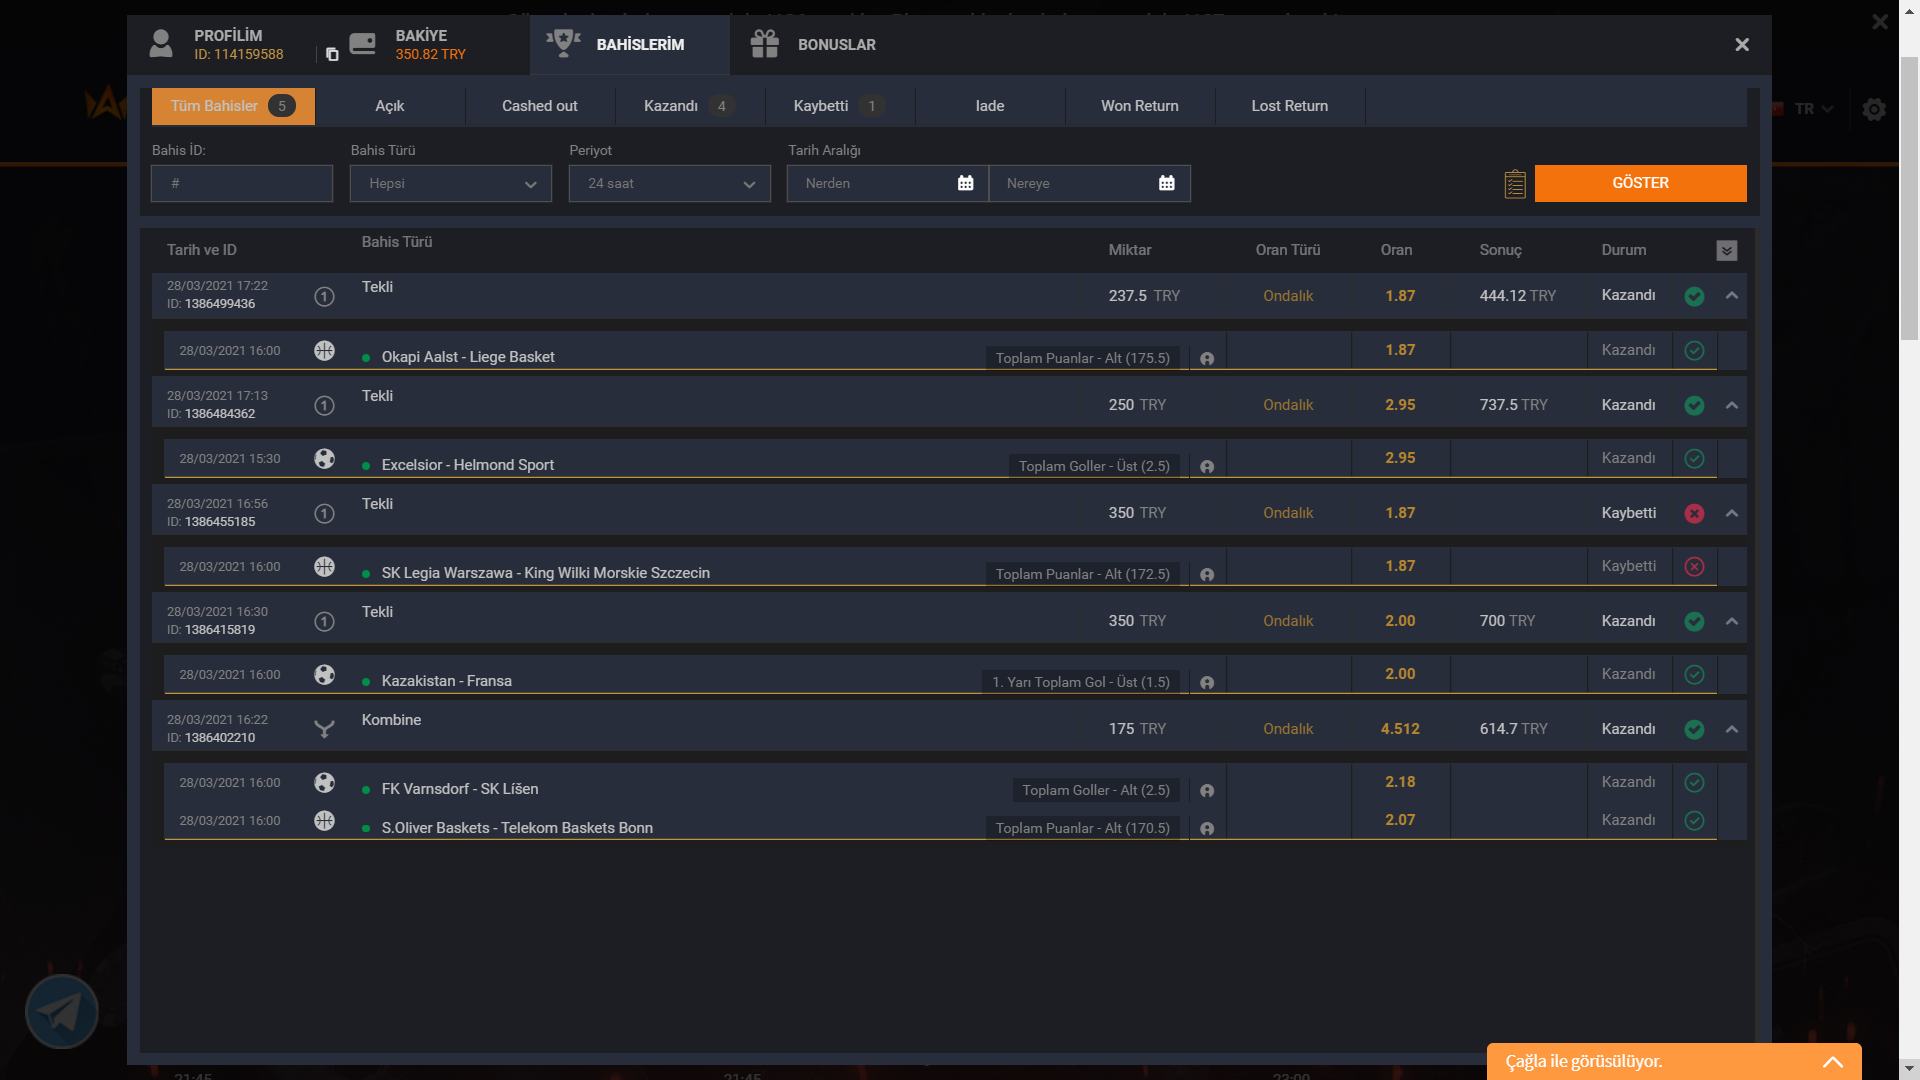Click the GÖSTER button
Image resolution: width=1920 pixels, height=1080 pixels.
pyautogui.click(x=1640, y=183)
